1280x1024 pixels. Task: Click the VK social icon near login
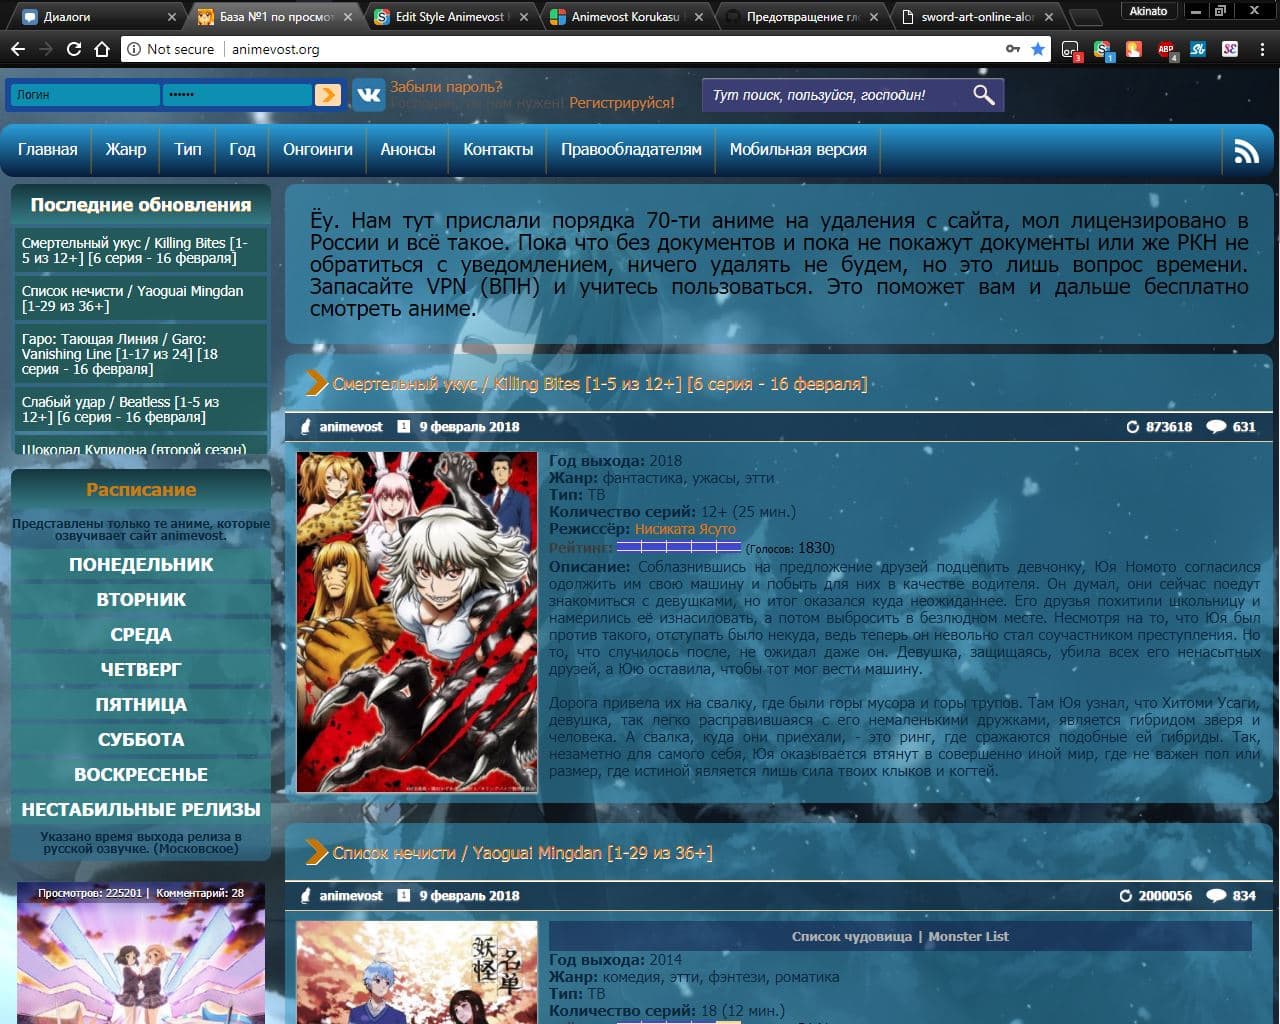369,94
